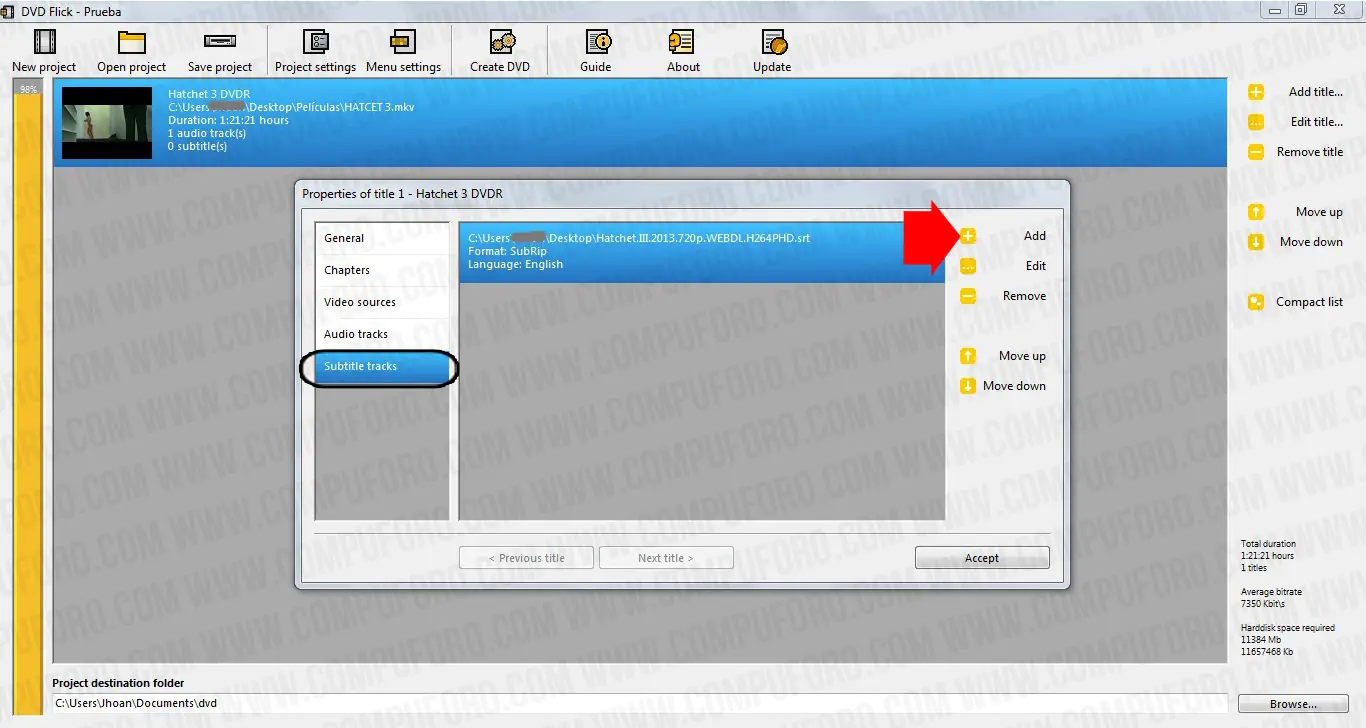Switch to the Audio tracks tab
The height and width of the screenshot is (728, 1366).
tap(355, 334)
